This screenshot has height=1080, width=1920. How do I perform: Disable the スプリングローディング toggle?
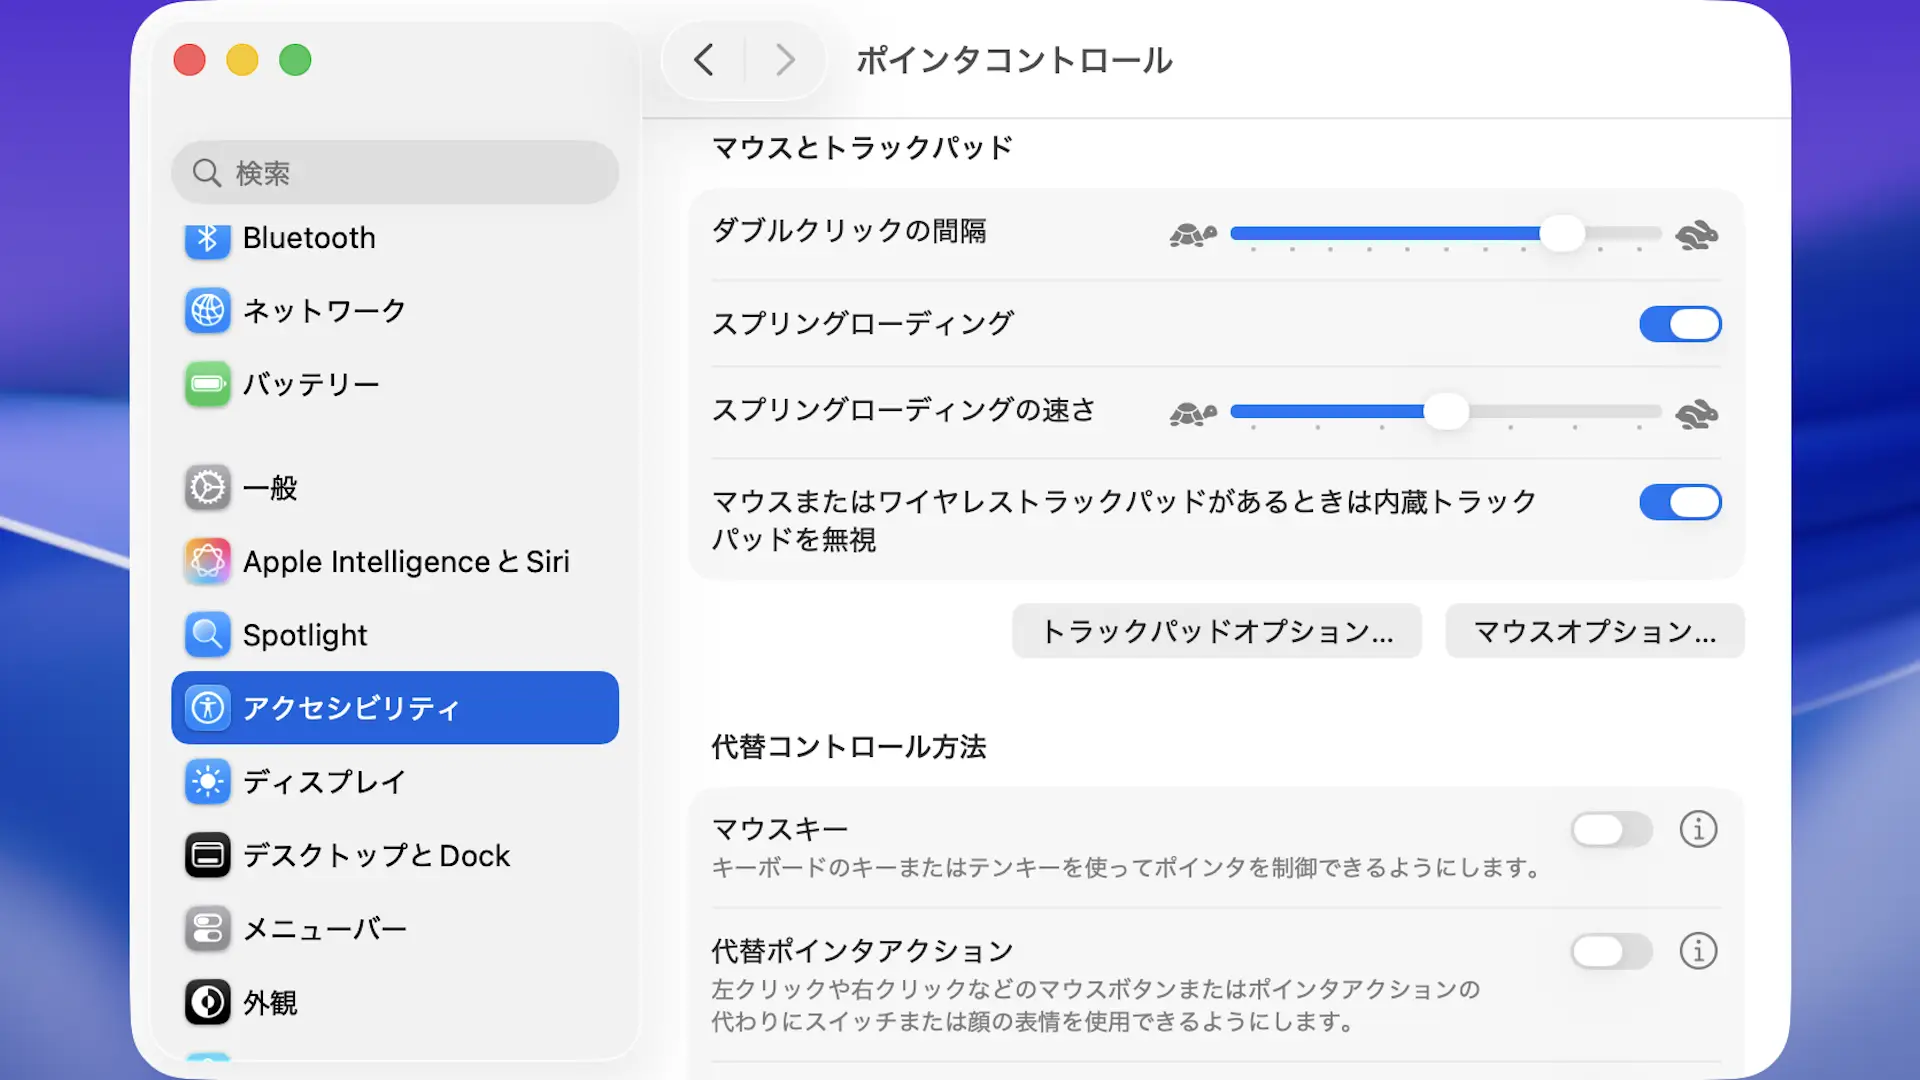1680,324
